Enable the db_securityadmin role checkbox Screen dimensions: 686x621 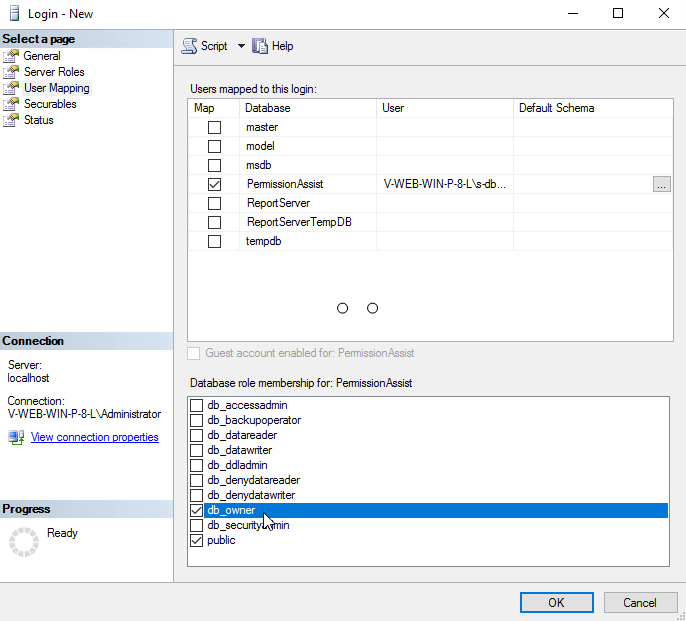click(x=196, y=525)
